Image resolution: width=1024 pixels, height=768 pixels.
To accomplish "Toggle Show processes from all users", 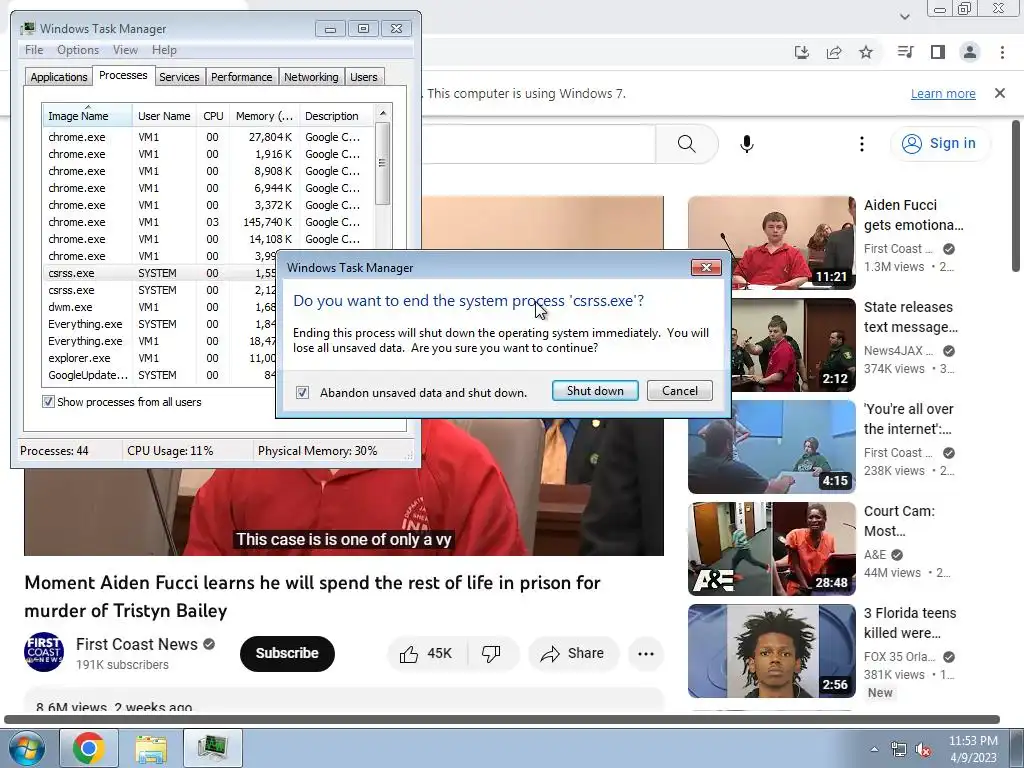I will coord(48,402).
